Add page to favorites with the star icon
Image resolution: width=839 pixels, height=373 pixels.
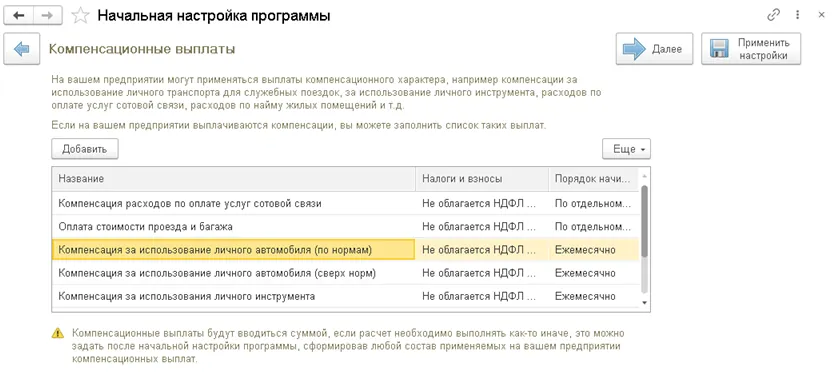tap(80, 16)
